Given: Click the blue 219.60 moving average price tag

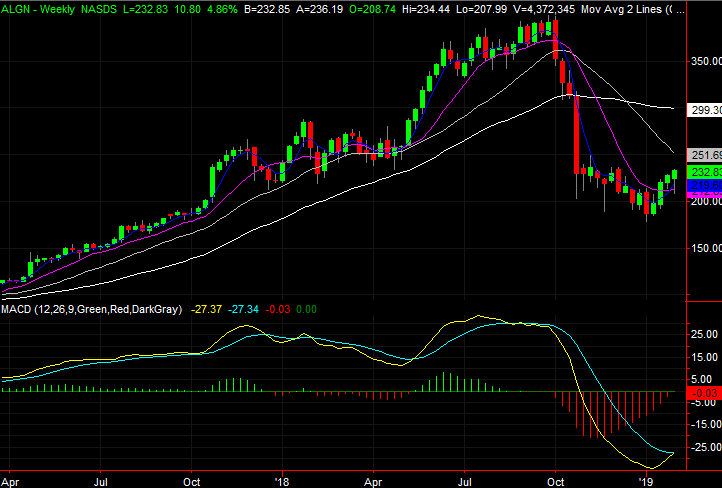Looking at the screenshot, I should pyautogui.click(x=705, y=185).
